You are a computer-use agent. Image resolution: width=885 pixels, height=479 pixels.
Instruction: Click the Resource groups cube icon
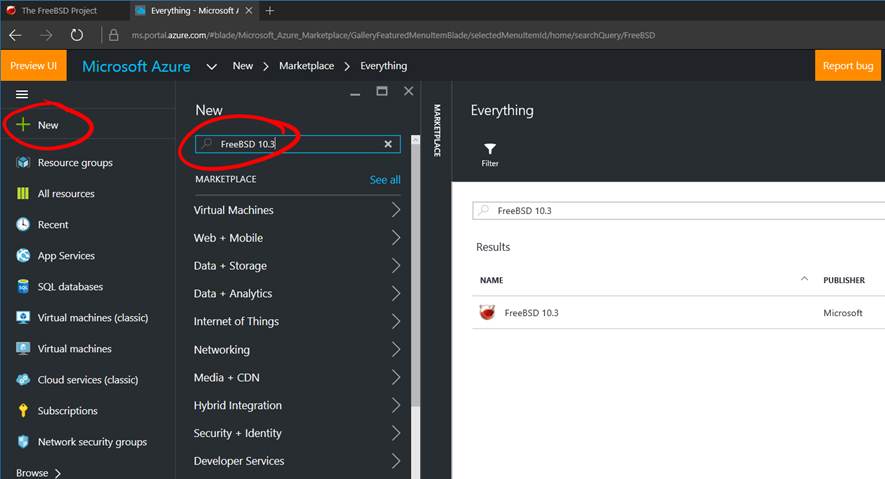pos(23,162)
